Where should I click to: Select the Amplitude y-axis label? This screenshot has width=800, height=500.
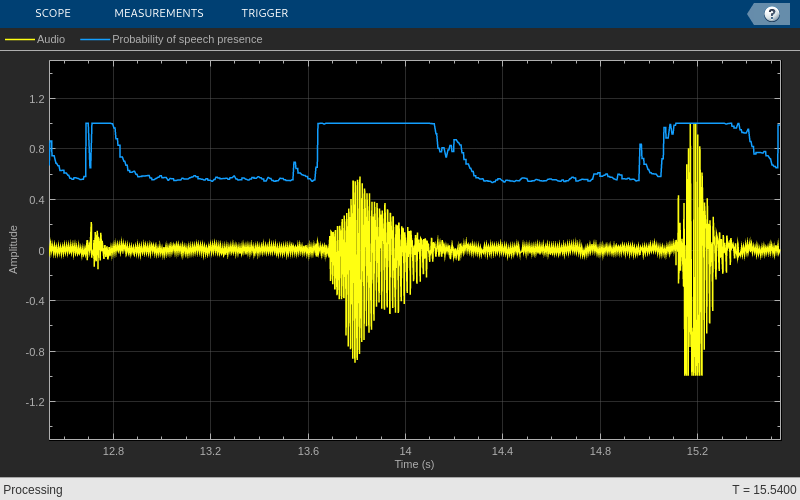(13, 249)
